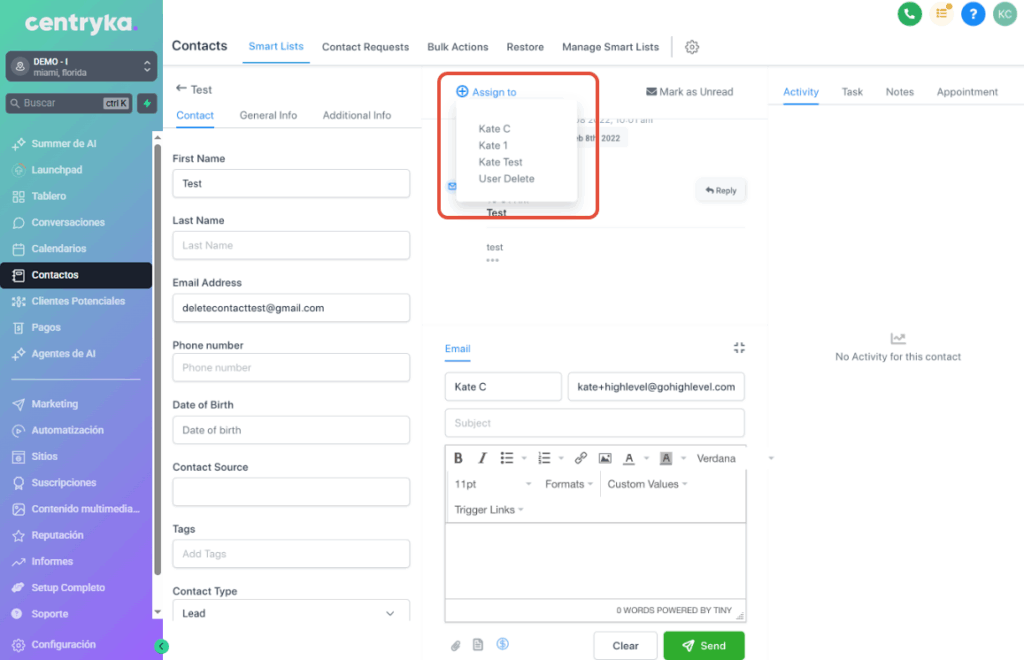The height and width of the screenshot is (660, 1024).
Task: Click the green lightning quick actions icon
Action: [x=147, y=103]
